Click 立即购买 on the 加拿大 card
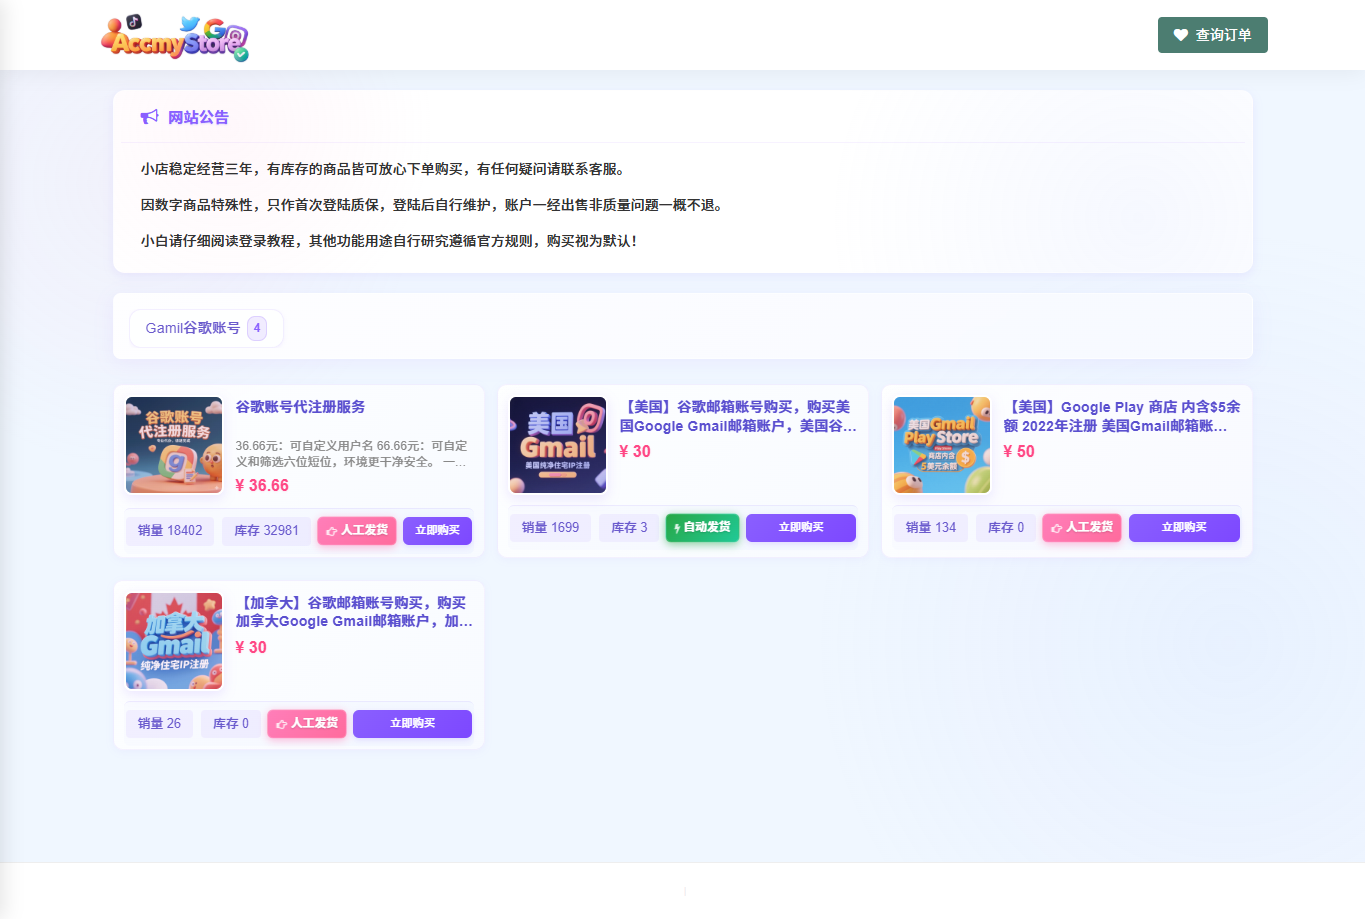Screen dimensions: 1365x919 412,723
